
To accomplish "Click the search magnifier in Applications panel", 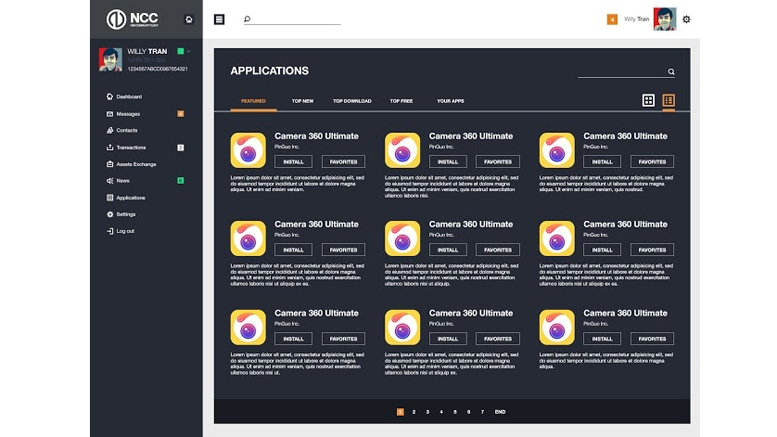I will [671, 72].
